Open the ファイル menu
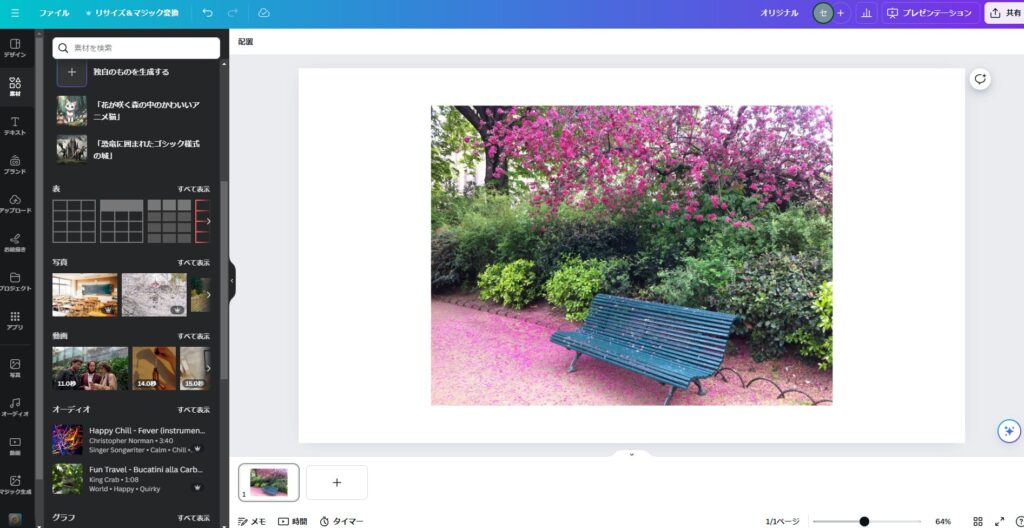 54,13
